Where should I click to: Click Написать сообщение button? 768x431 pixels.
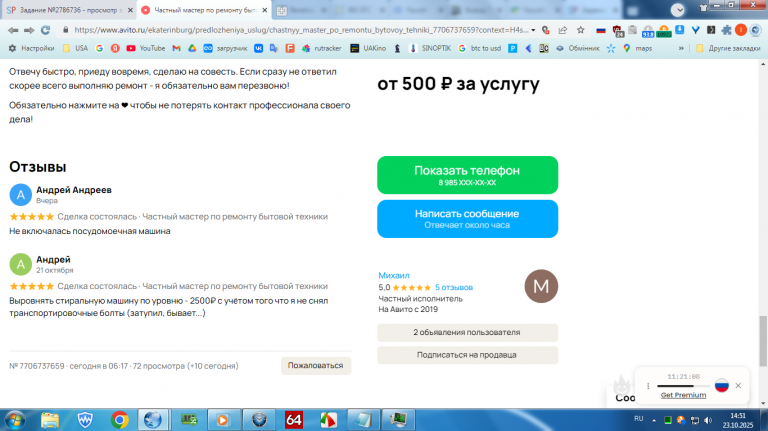(467, 218)
